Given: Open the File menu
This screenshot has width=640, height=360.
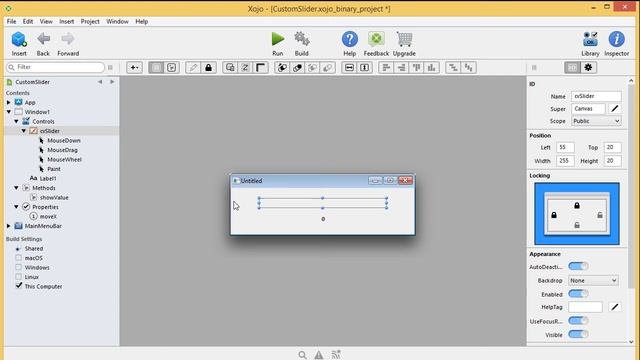Looking at the screenshot, I should click(11, 21).
